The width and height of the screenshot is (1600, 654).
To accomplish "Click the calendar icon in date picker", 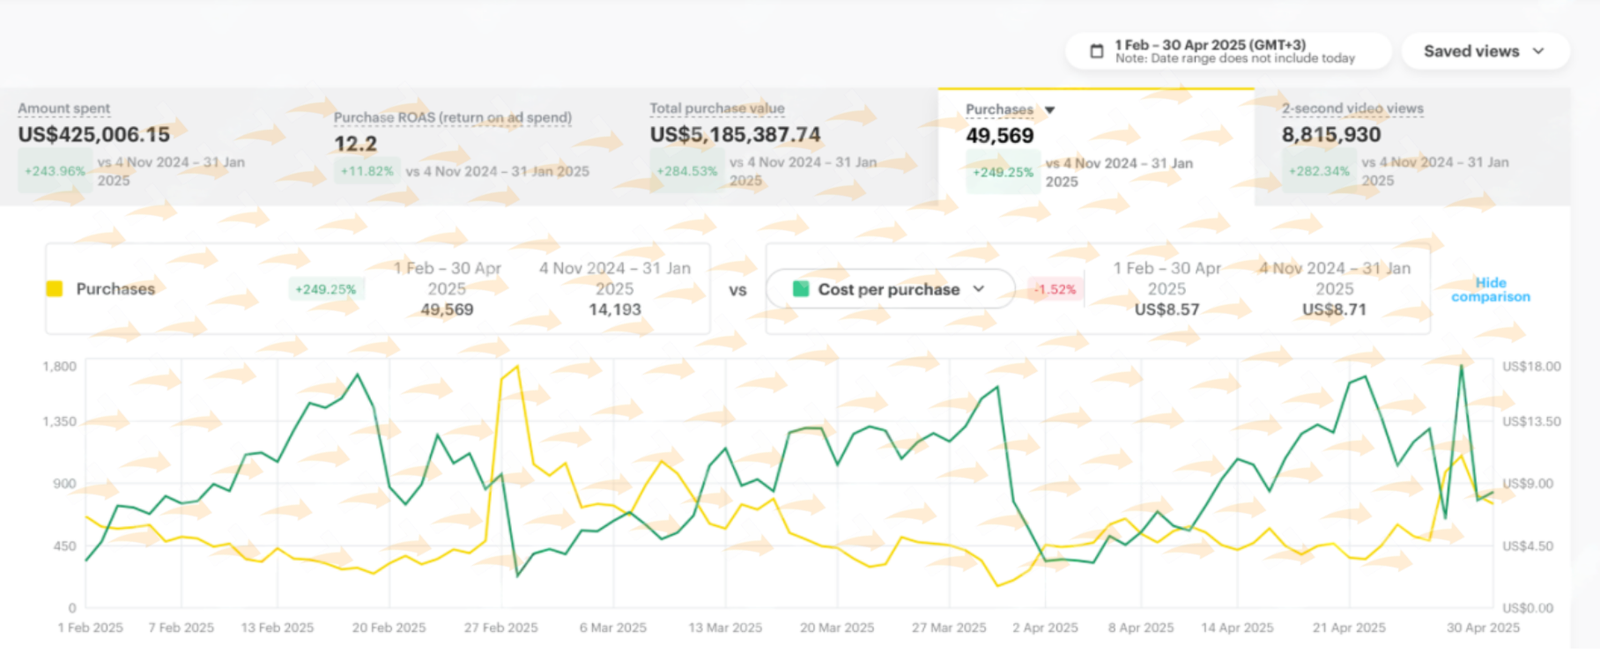I will click(x=1096, y=51).
